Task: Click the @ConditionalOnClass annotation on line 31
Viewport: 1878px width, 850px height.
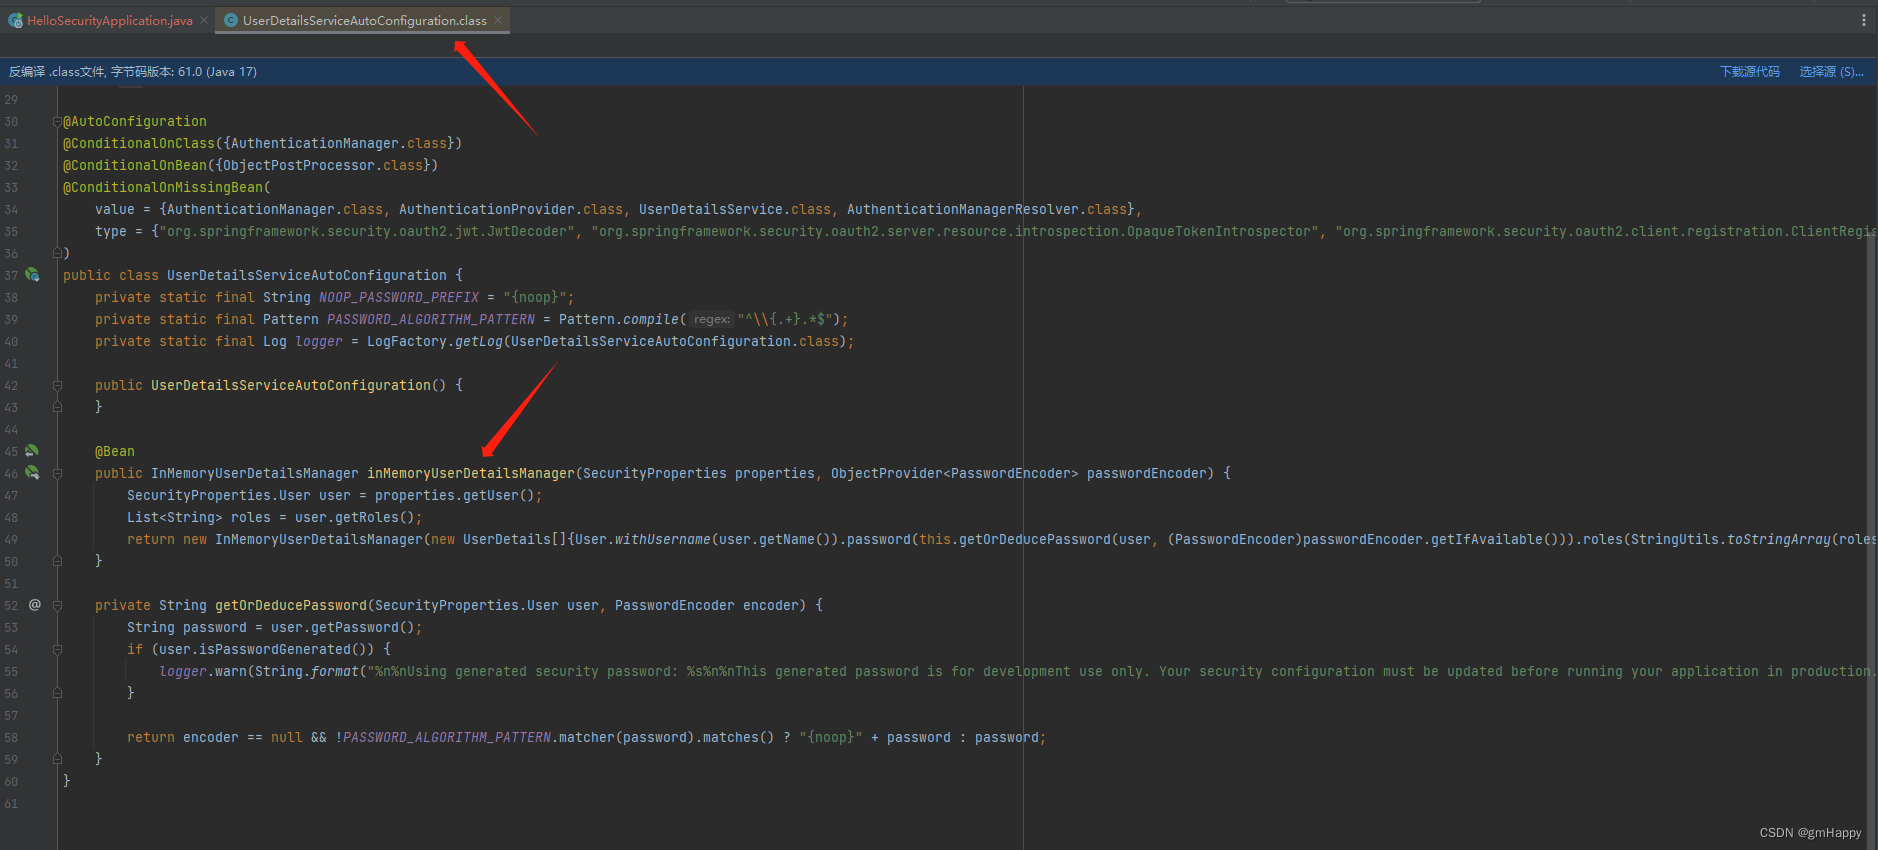Action: pos(139,143)
